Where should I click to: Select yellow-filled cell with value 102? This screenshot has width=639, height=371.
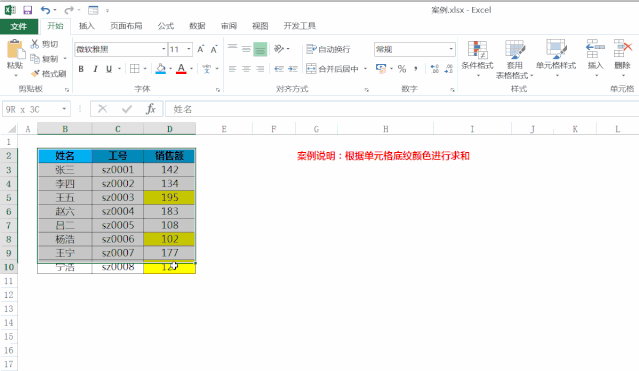coord(170,239)
